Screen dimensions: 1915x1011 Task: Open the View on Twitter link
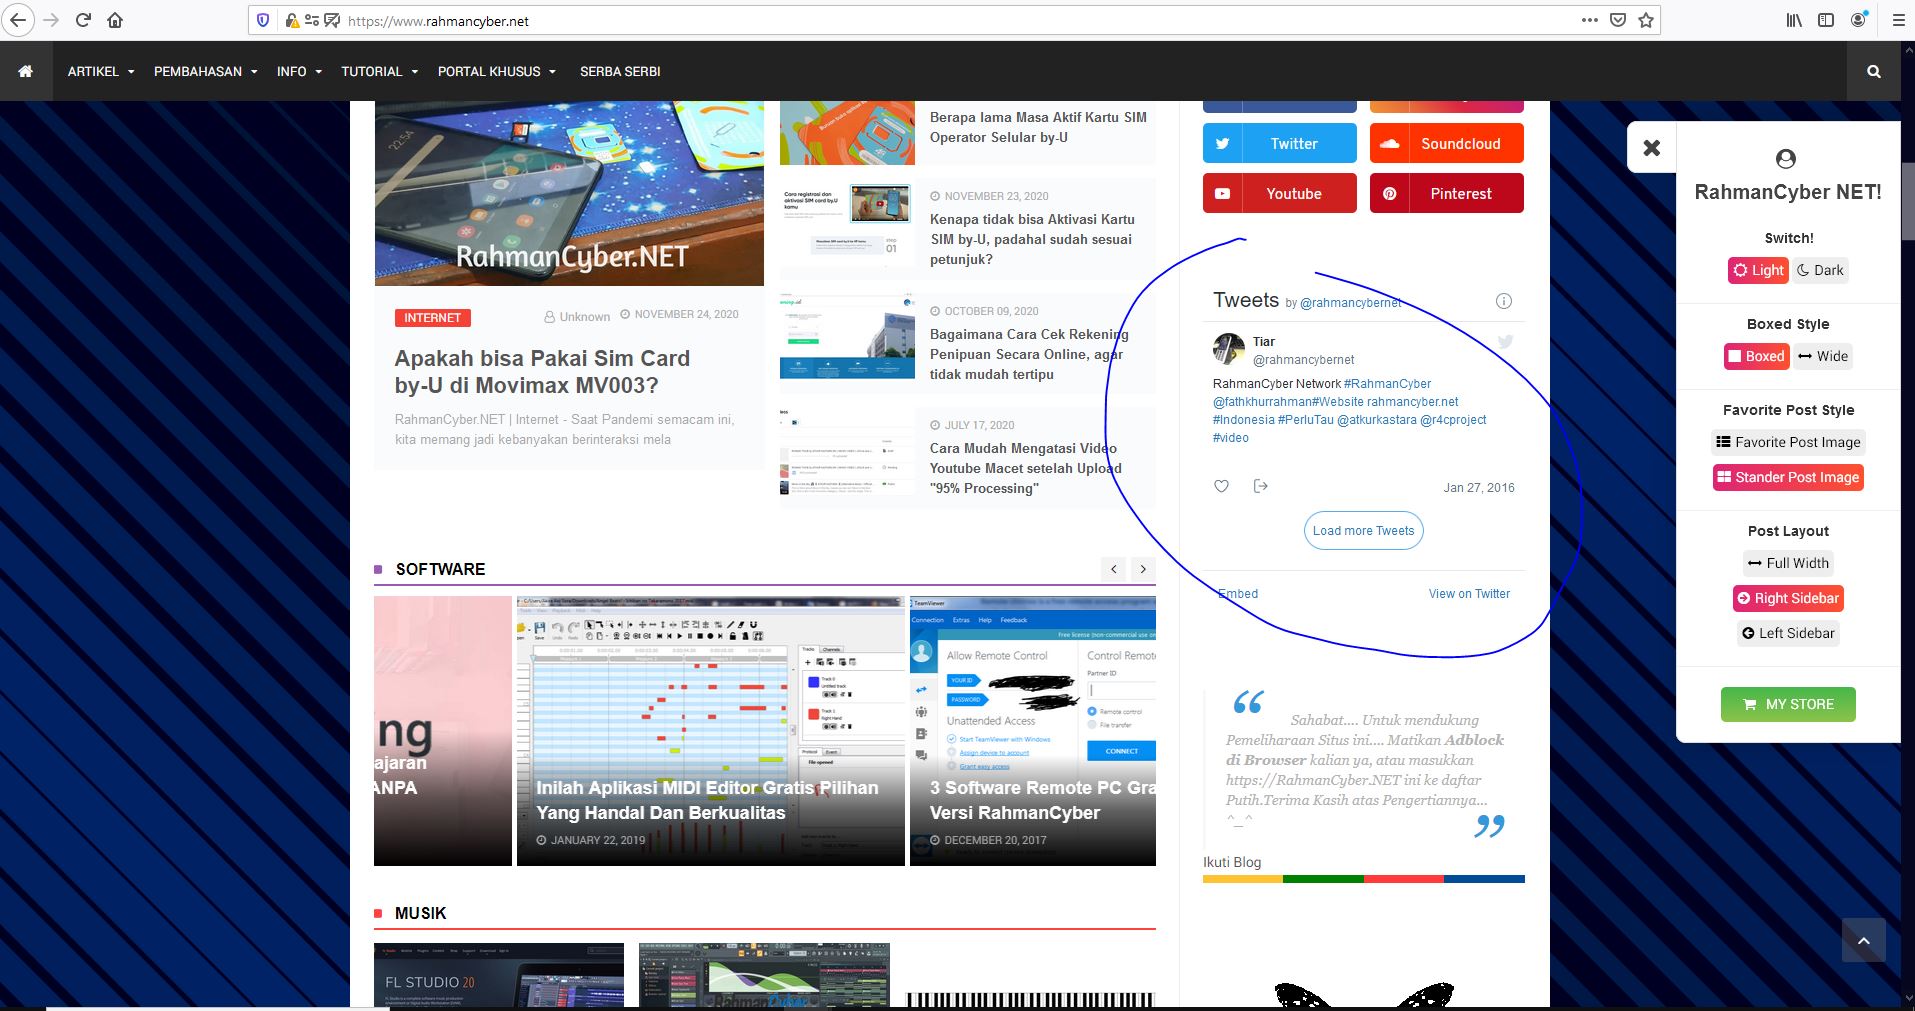tap(1469, 594)
